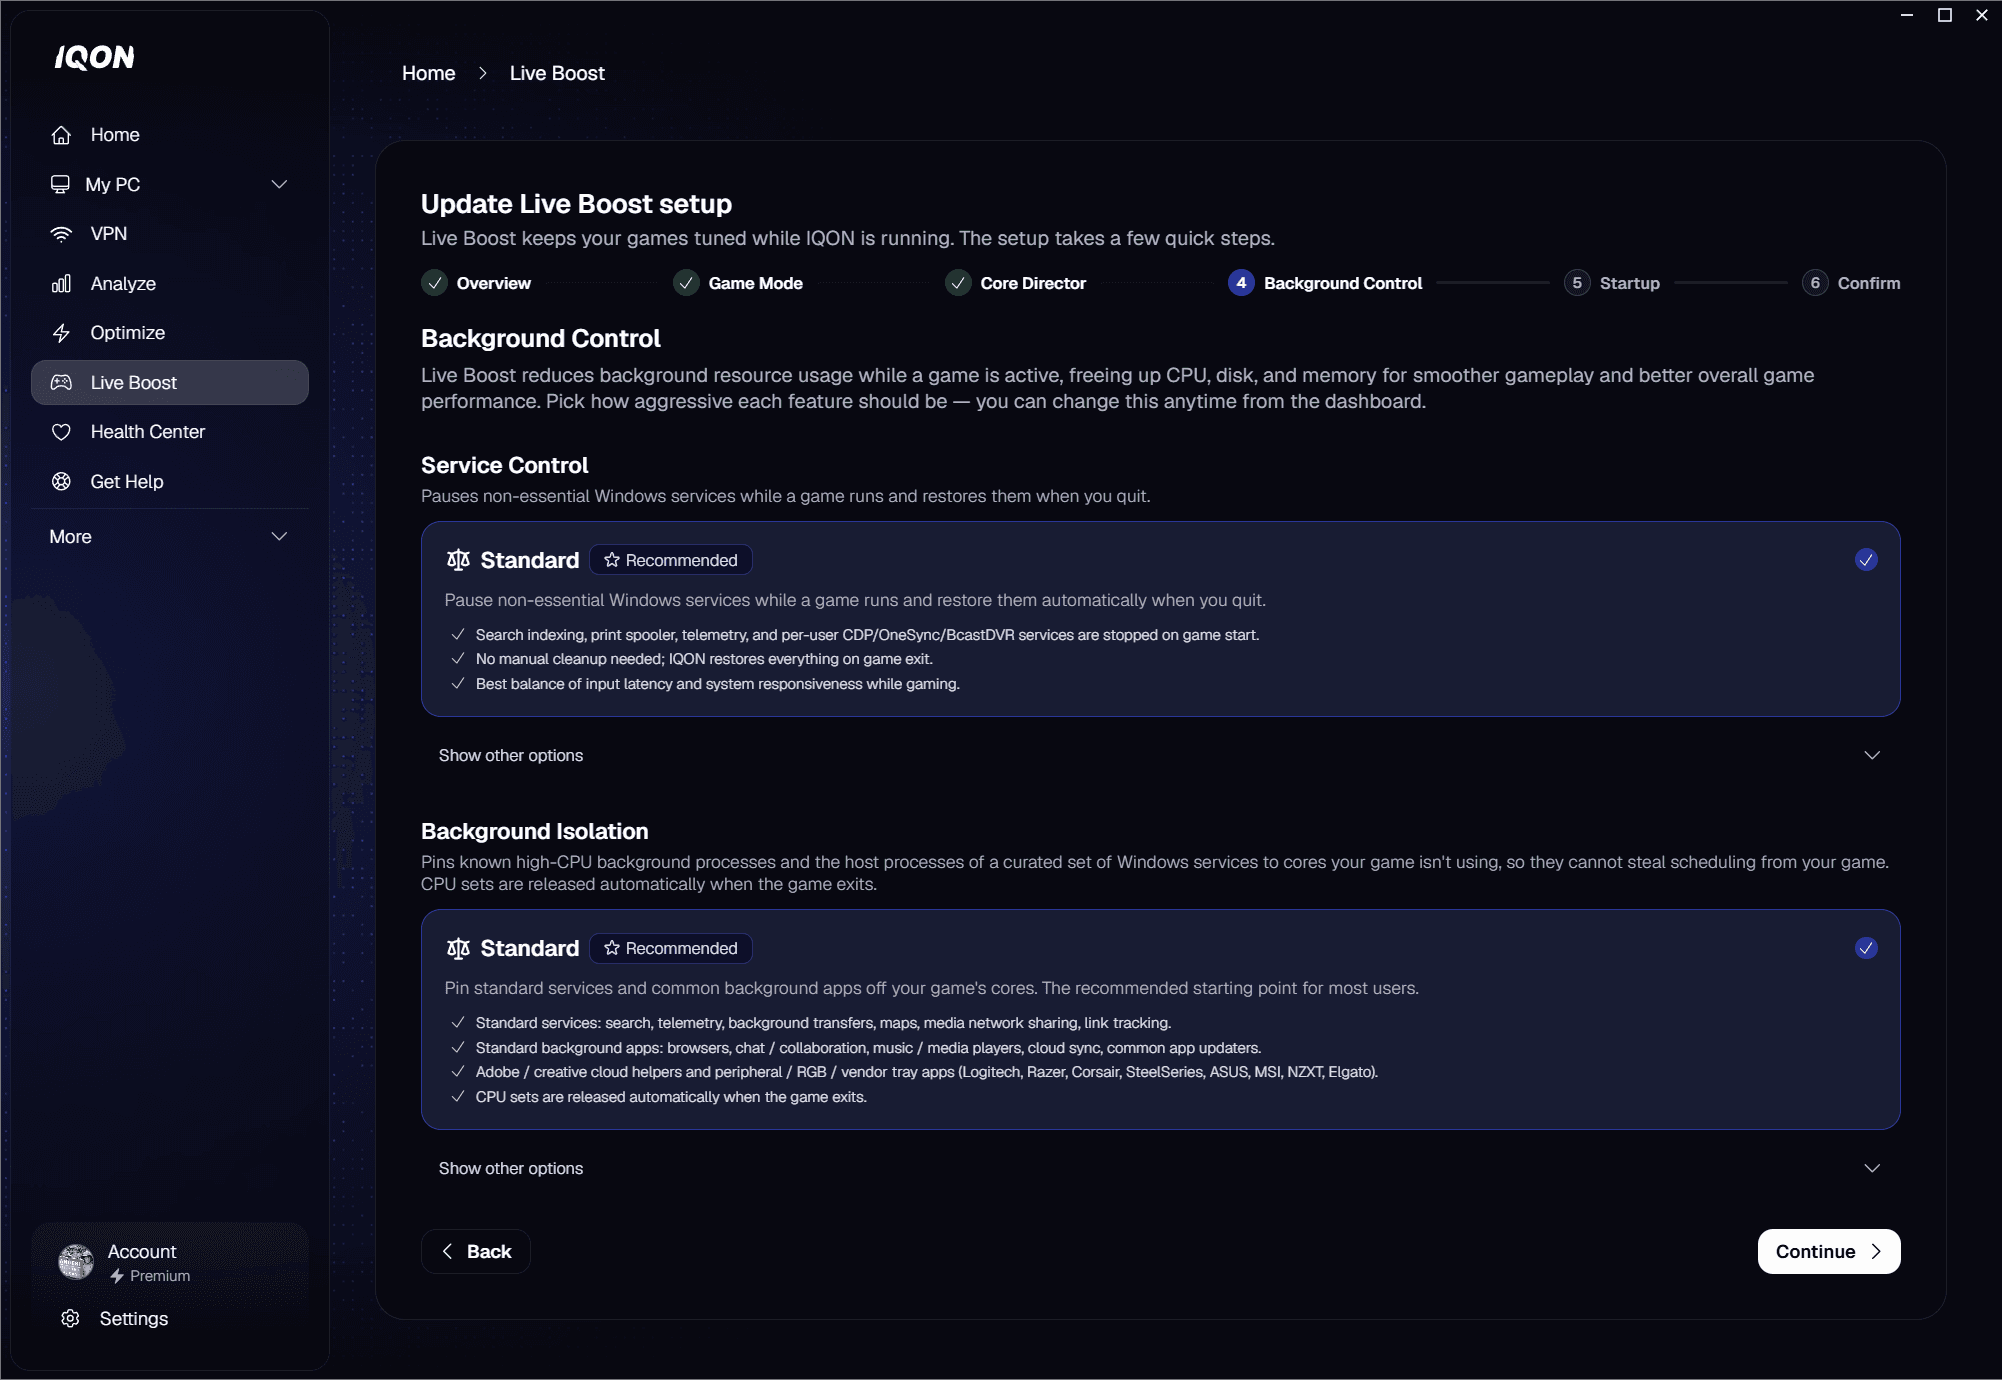This screenshot has width=2002, height=1380.
Task: Toggle the Background Isolation Standard selection check
Action: 1866,948
